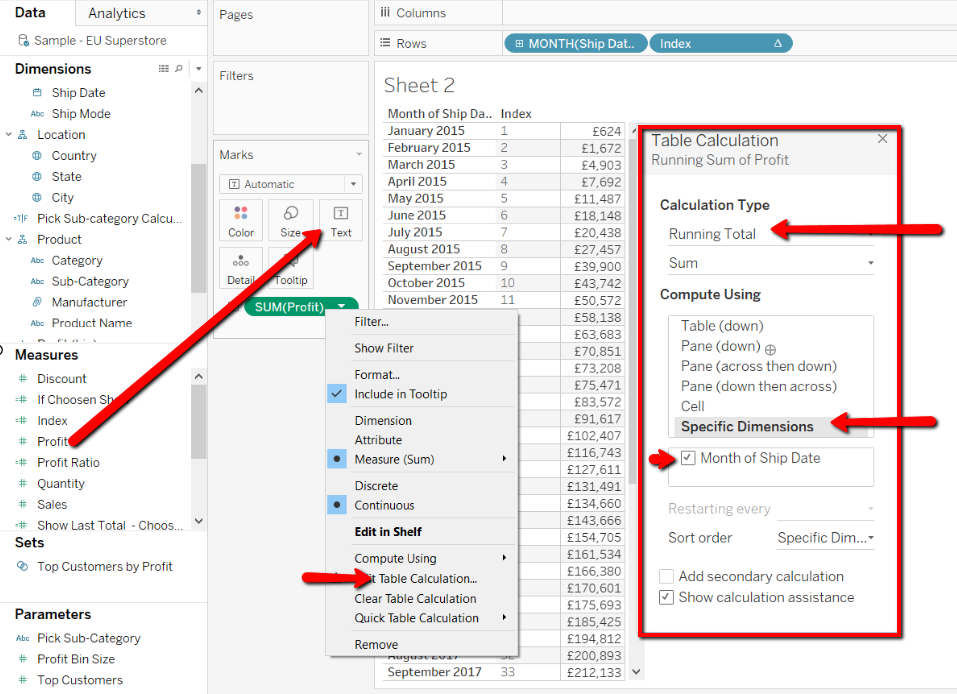The height and width of the screenshot is (694, 957).
Task: Click the Rows shelf icon
Action: [385, 43]
